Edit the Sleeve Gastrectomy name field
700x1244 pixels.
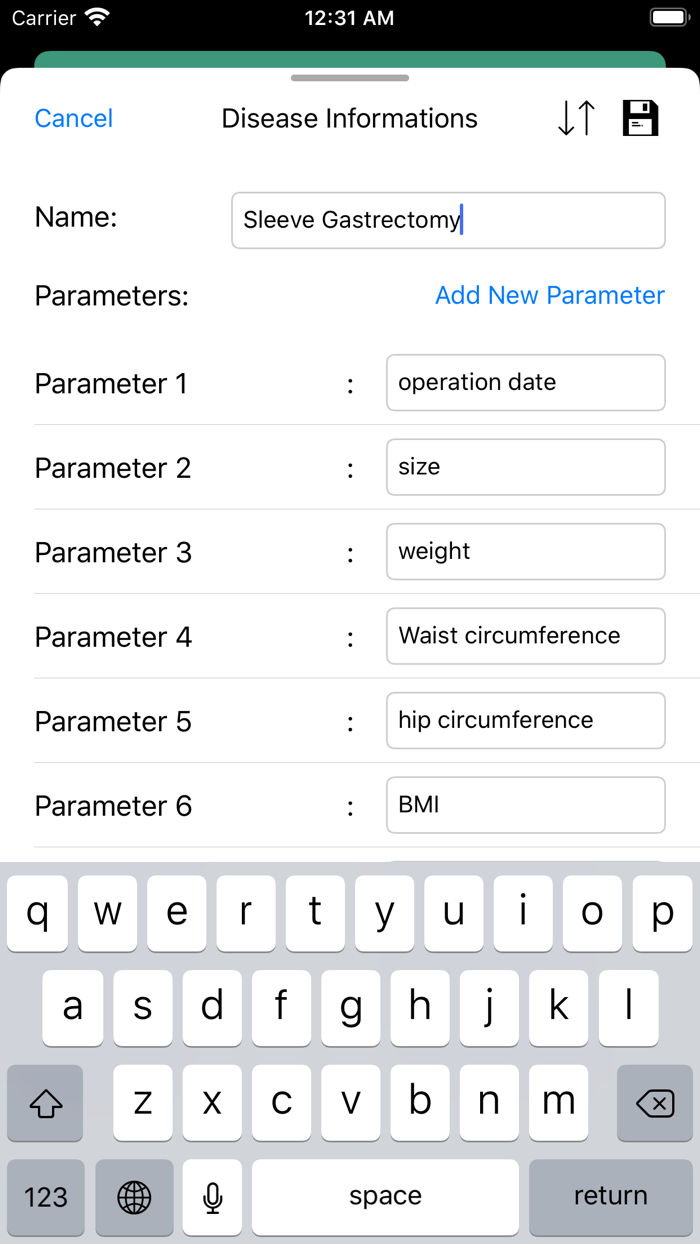448,220
